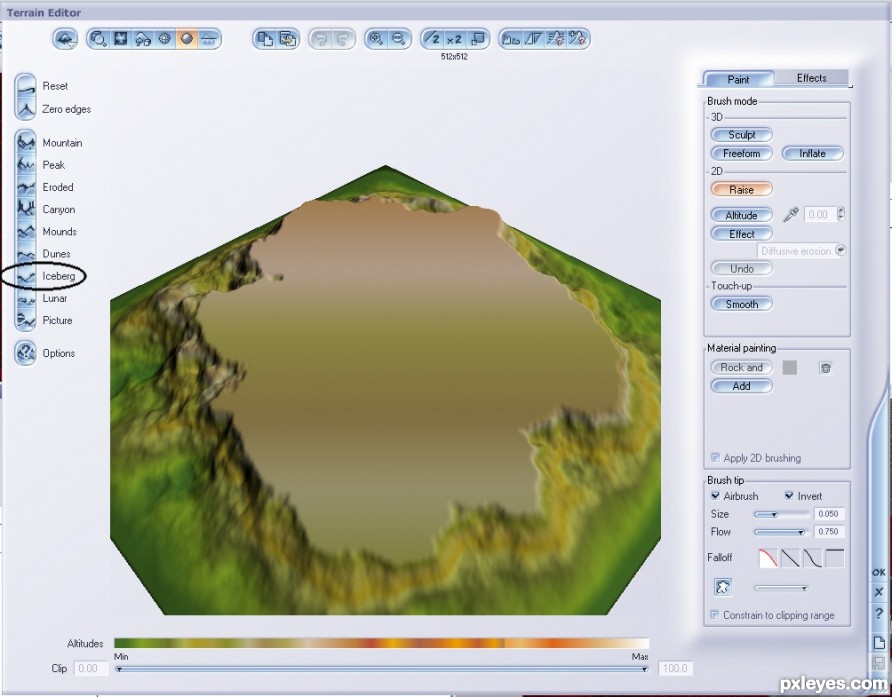Apply the Eroded terrain preset icon
This screenshot has width=892, height=697.
26,187
